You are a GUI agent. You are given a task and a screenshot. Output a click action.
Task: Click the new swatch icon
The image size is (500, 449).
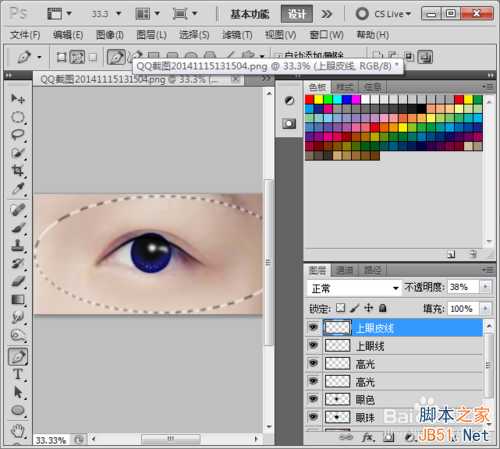click(451, 254)
